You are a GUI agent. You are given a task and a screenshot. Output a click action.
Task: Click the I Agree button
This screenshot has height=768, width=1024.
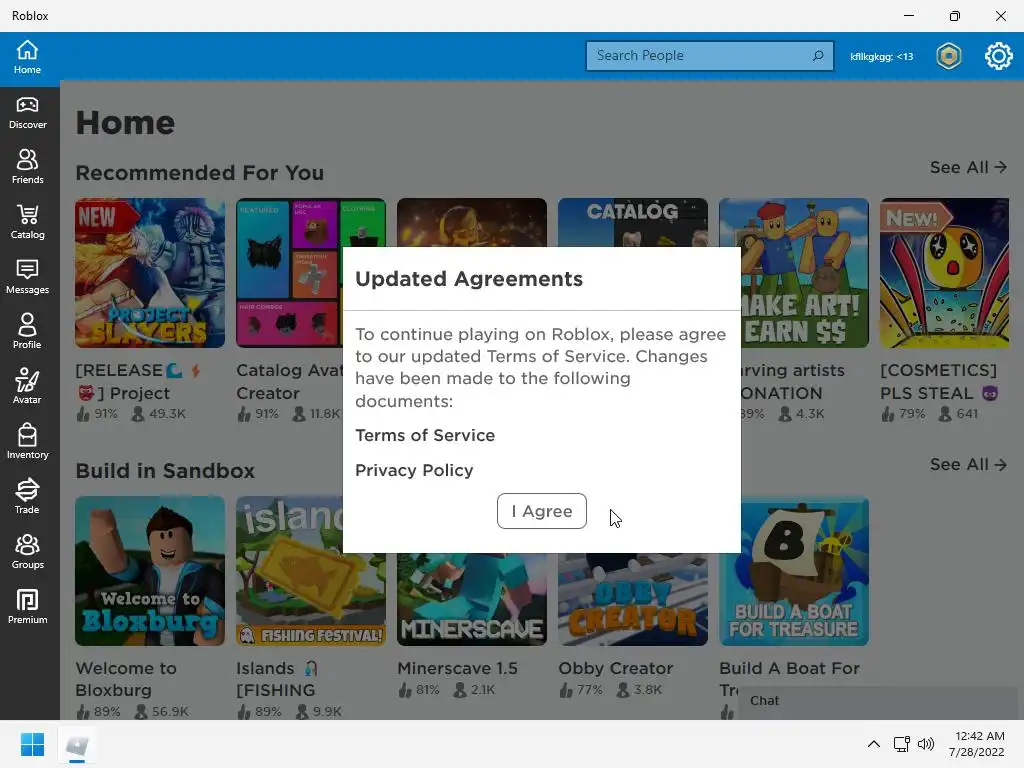542,511
